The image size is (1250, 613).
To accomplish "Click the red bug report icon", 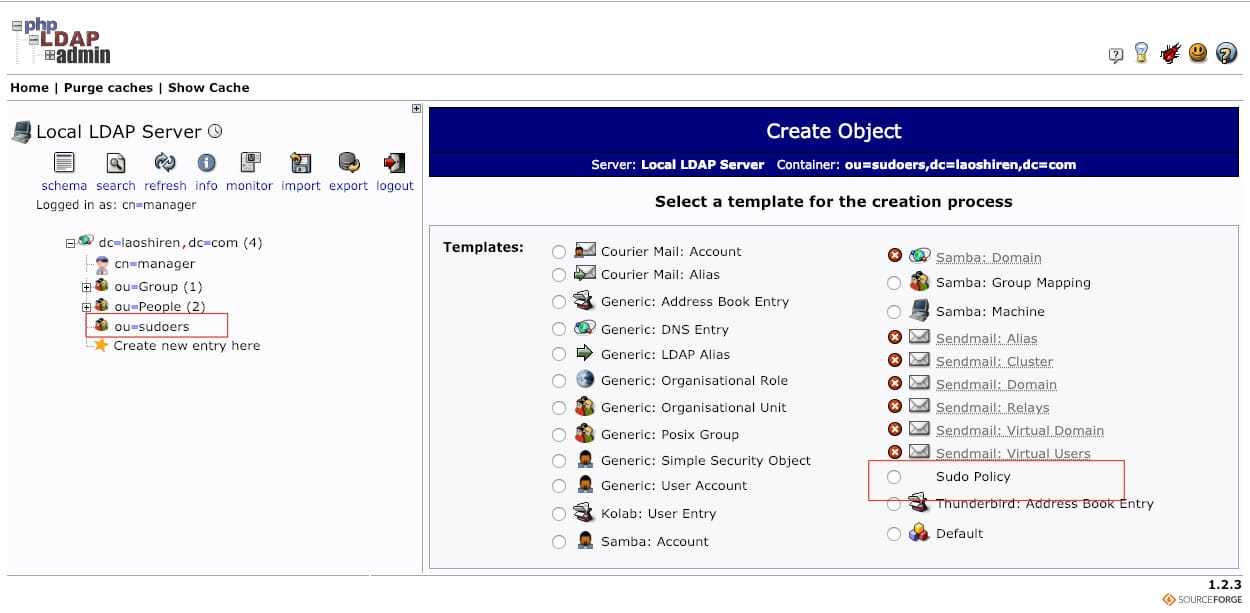I will [1169, 53].
